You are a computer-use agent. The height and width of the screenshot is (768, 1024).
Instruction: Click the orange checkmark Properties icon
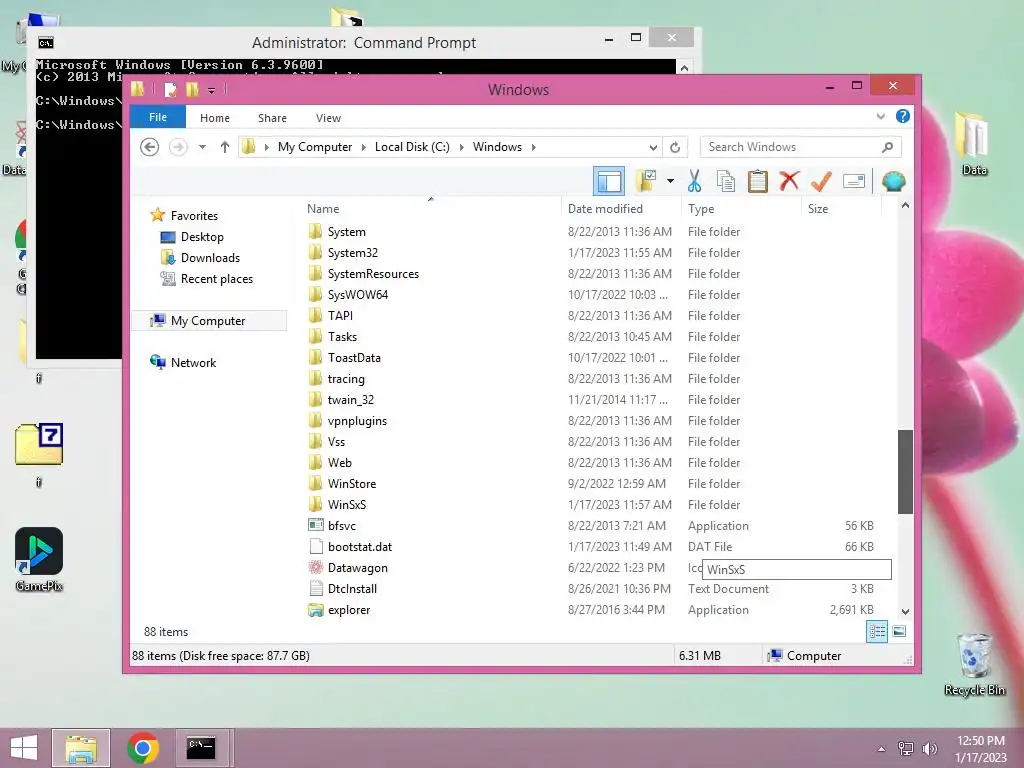click(821, 181)
